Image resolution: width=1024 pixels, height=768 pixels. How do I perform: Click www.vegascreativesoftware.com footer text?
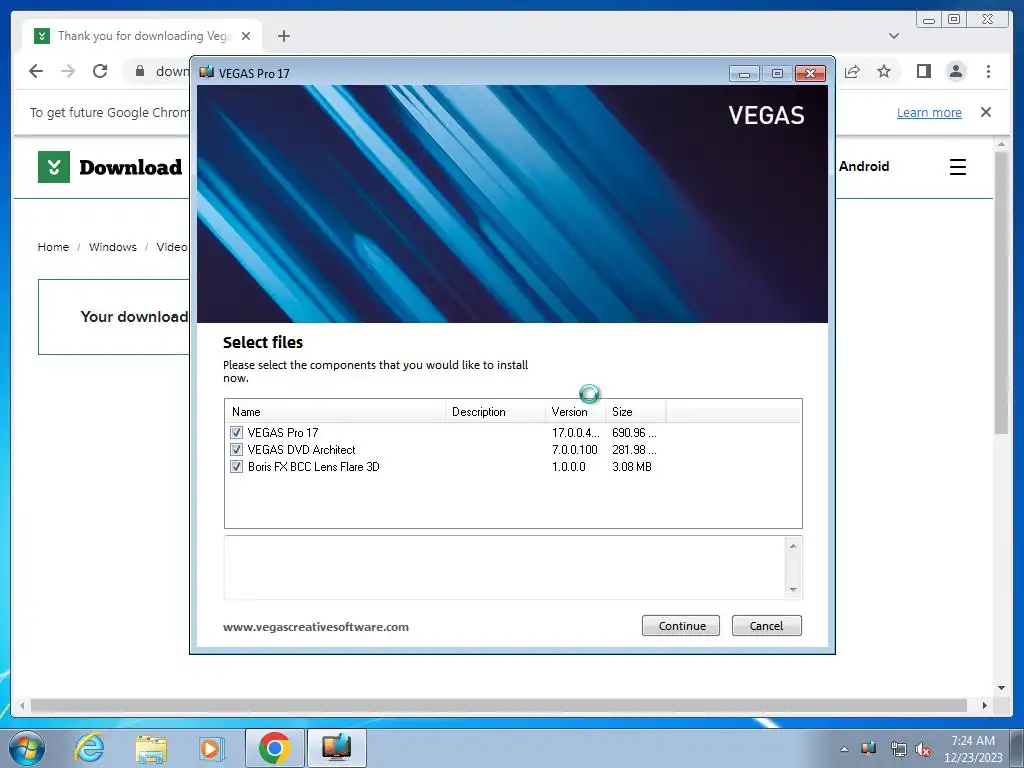[316, 627]
